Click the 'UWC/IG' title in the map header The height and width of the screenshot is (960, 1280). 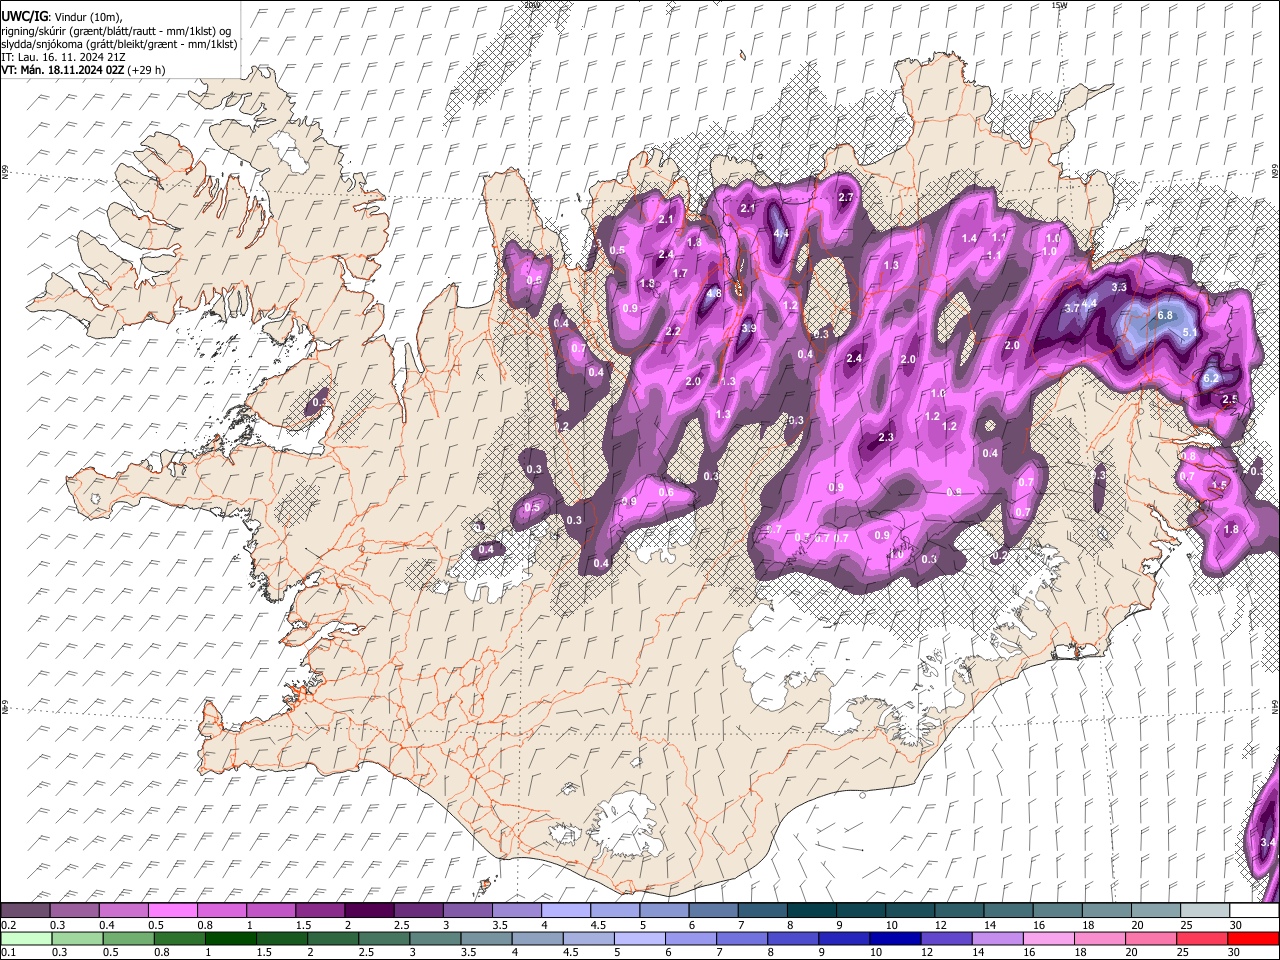coord(24,16)
